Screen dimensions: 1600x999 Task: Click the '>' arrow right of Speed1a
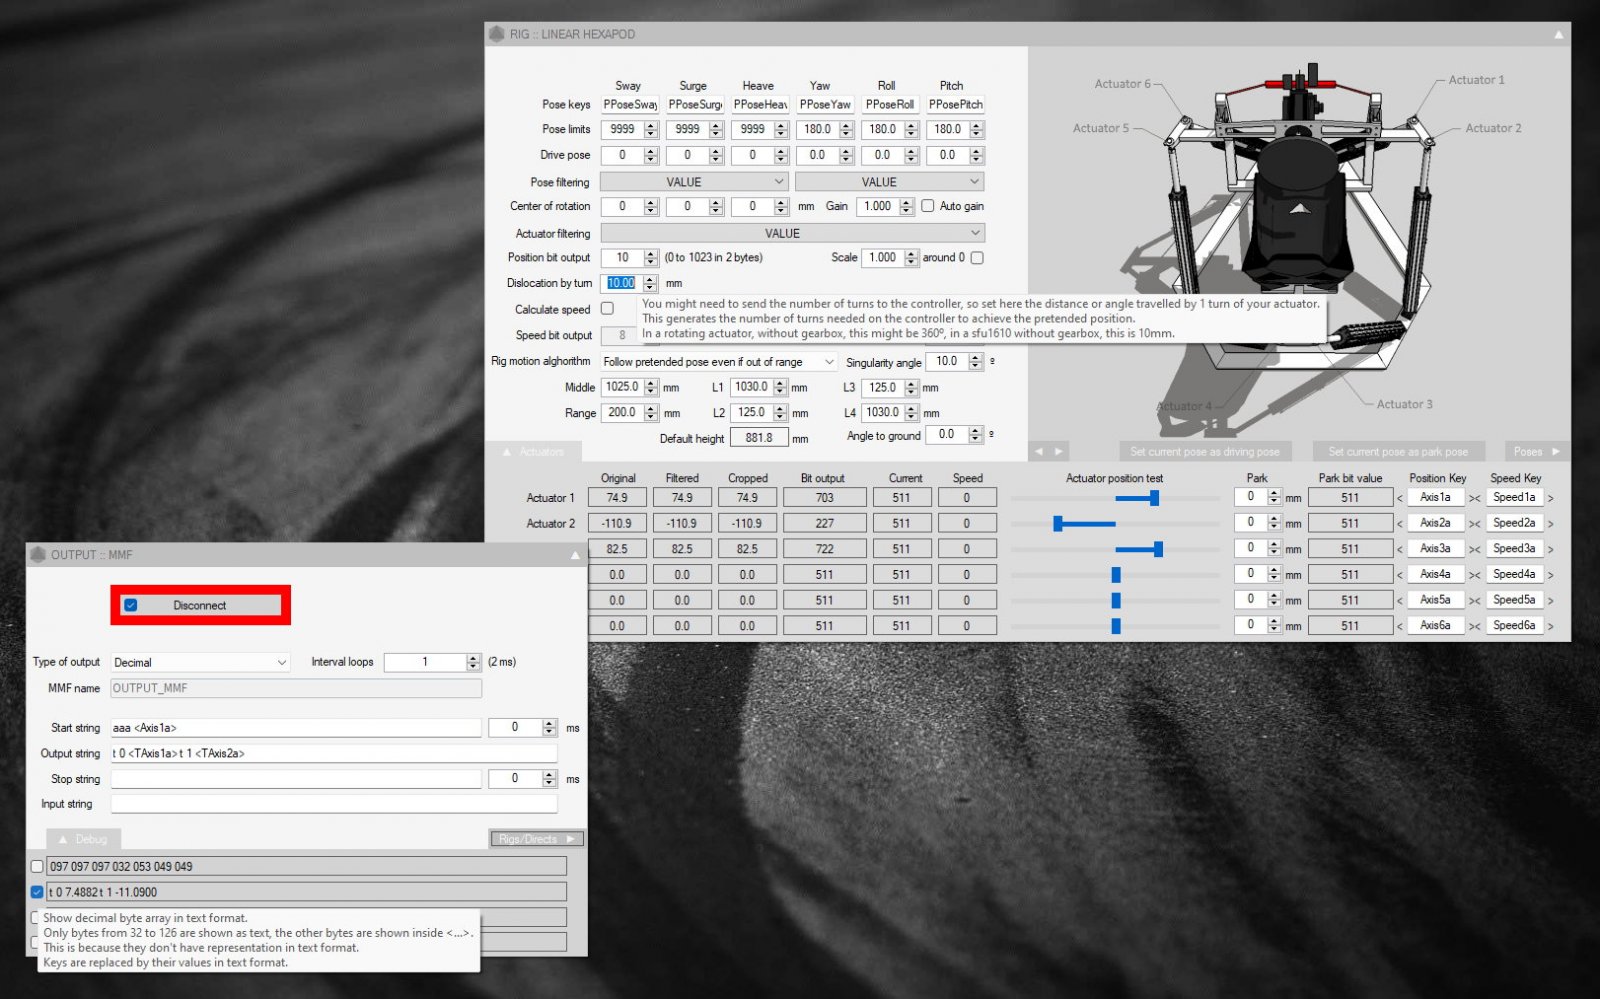point(1551,498)
